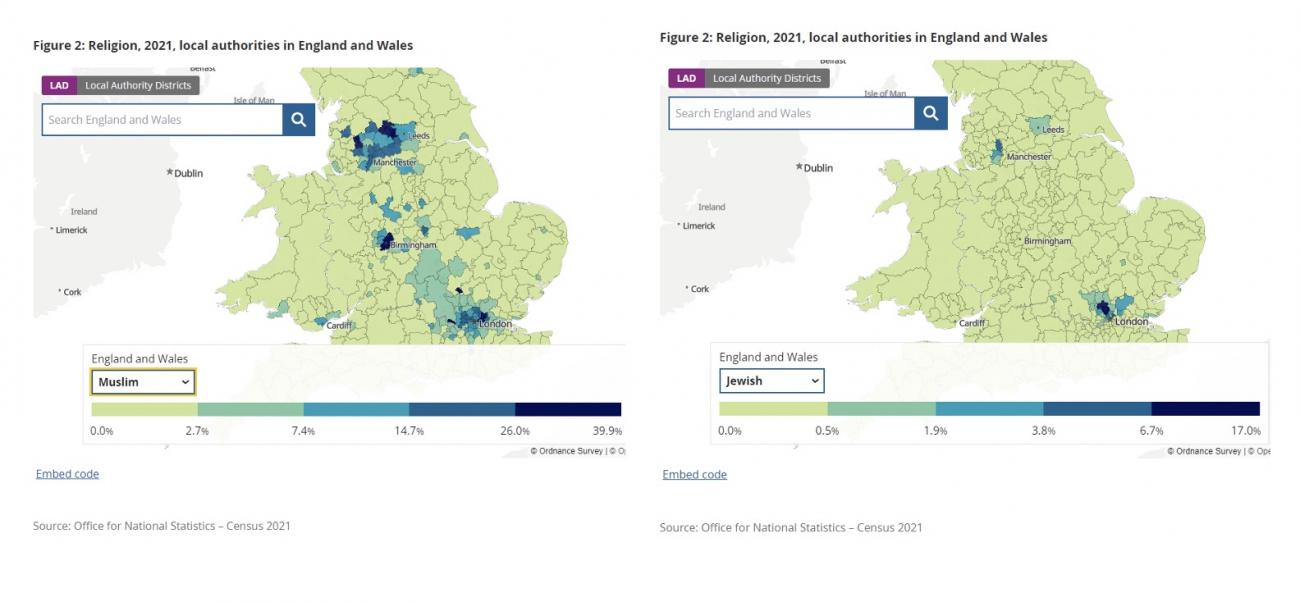
Task: Click the Cardiff label on the Jewish map
Action: pos(973,323)
